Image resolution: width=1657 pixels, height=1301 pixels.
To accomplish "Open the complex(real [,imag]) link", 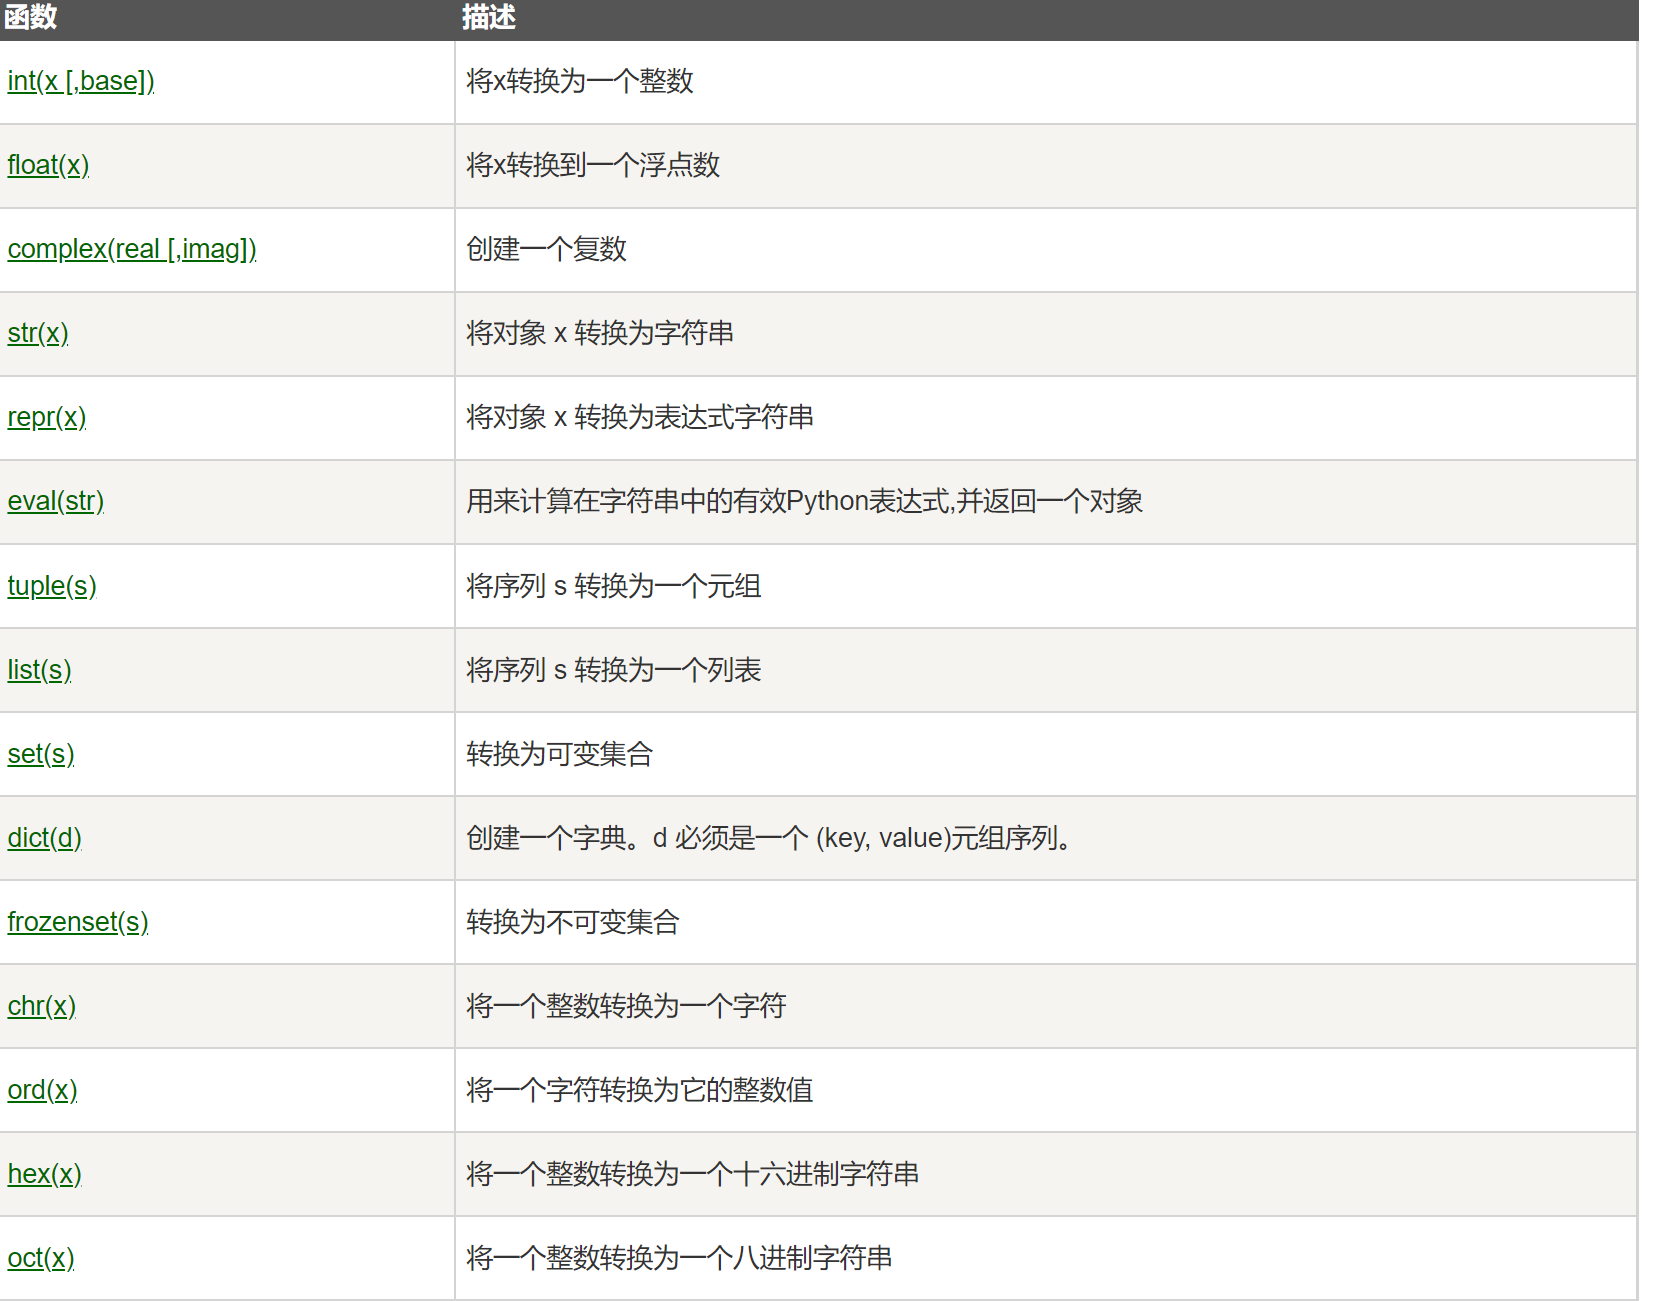I will click(x=132, y=249).
